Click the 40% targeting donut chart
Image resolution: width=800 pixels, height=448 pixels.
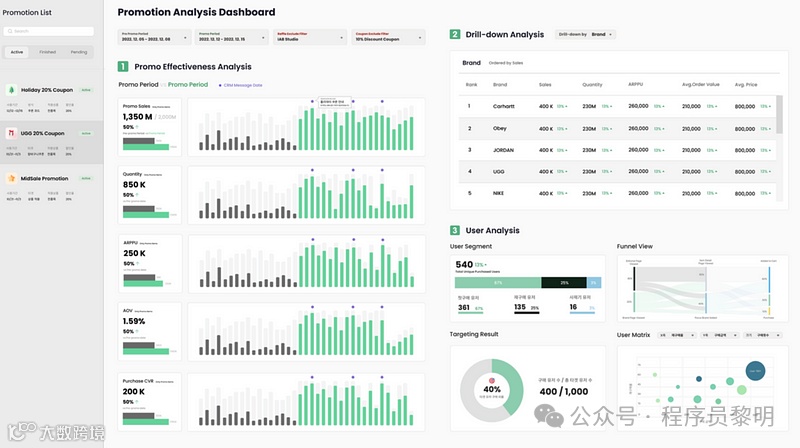click(x=492, y=390)
